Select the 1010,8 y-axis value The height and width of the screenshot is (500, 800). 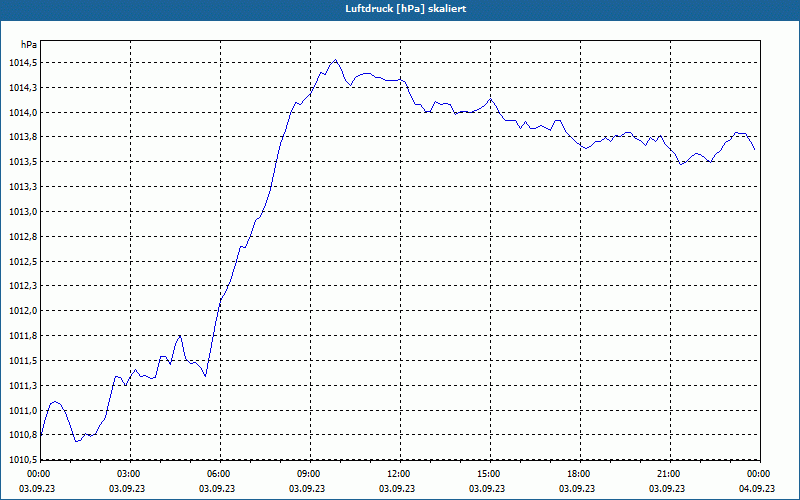tap(23, 435)
